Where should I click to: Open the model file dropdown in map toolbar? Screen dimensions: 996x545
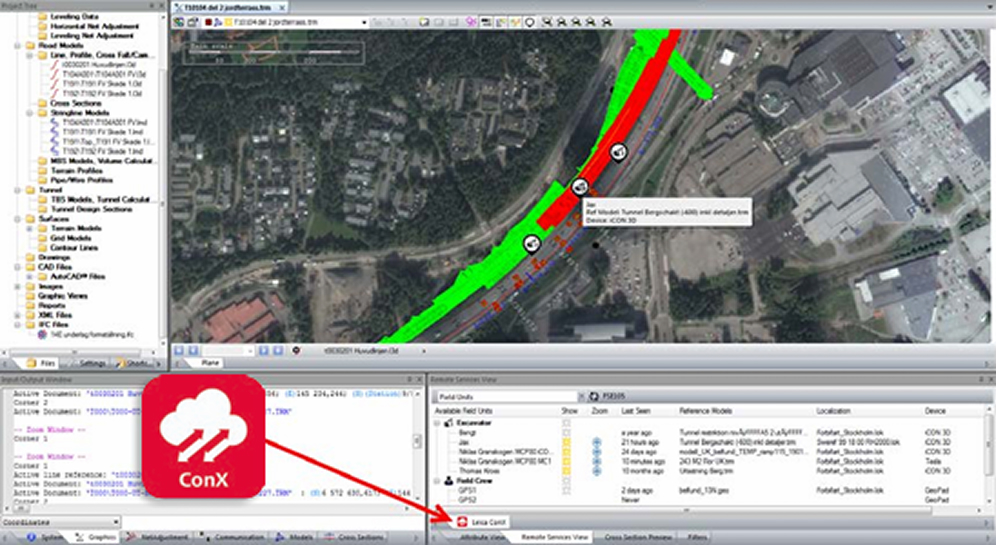[363, 21]
